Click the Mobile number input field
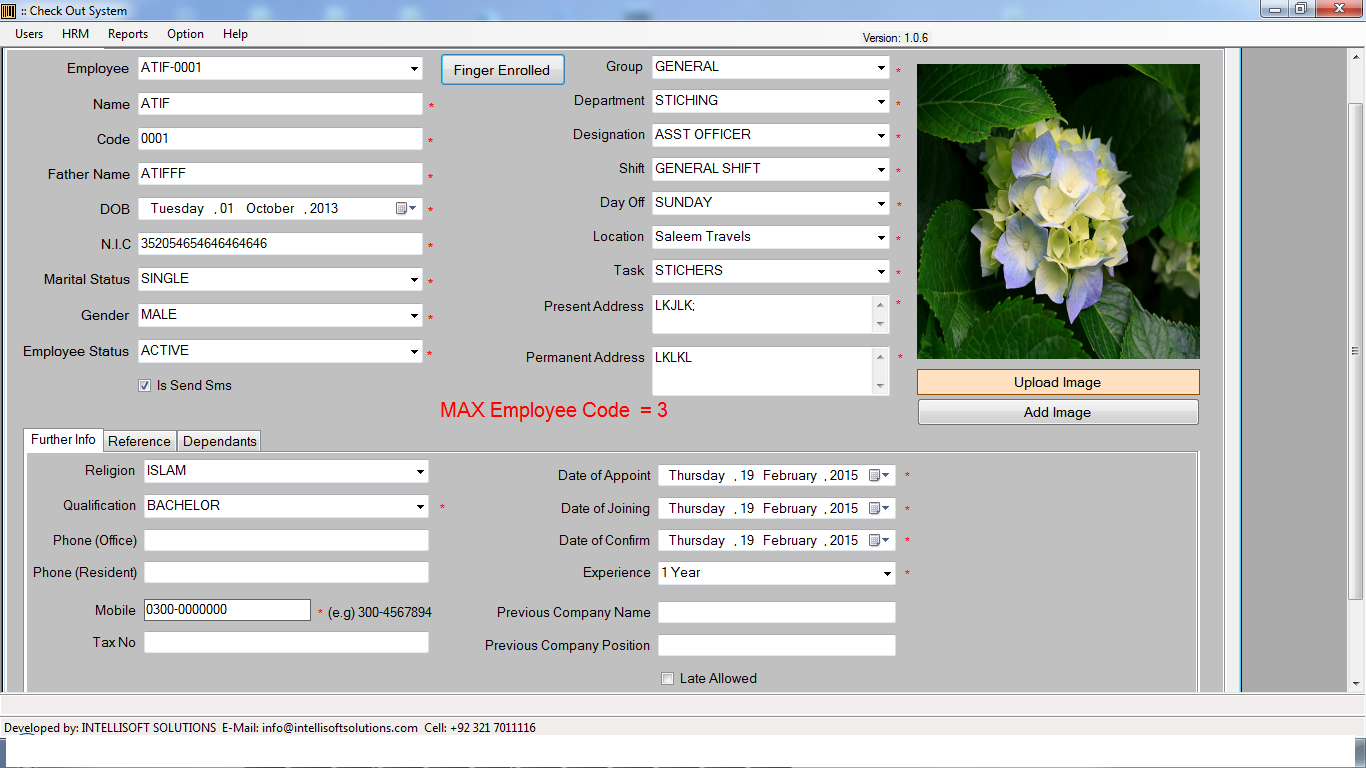The height and width of the screenshot is (768, 1366). (227, 610)
